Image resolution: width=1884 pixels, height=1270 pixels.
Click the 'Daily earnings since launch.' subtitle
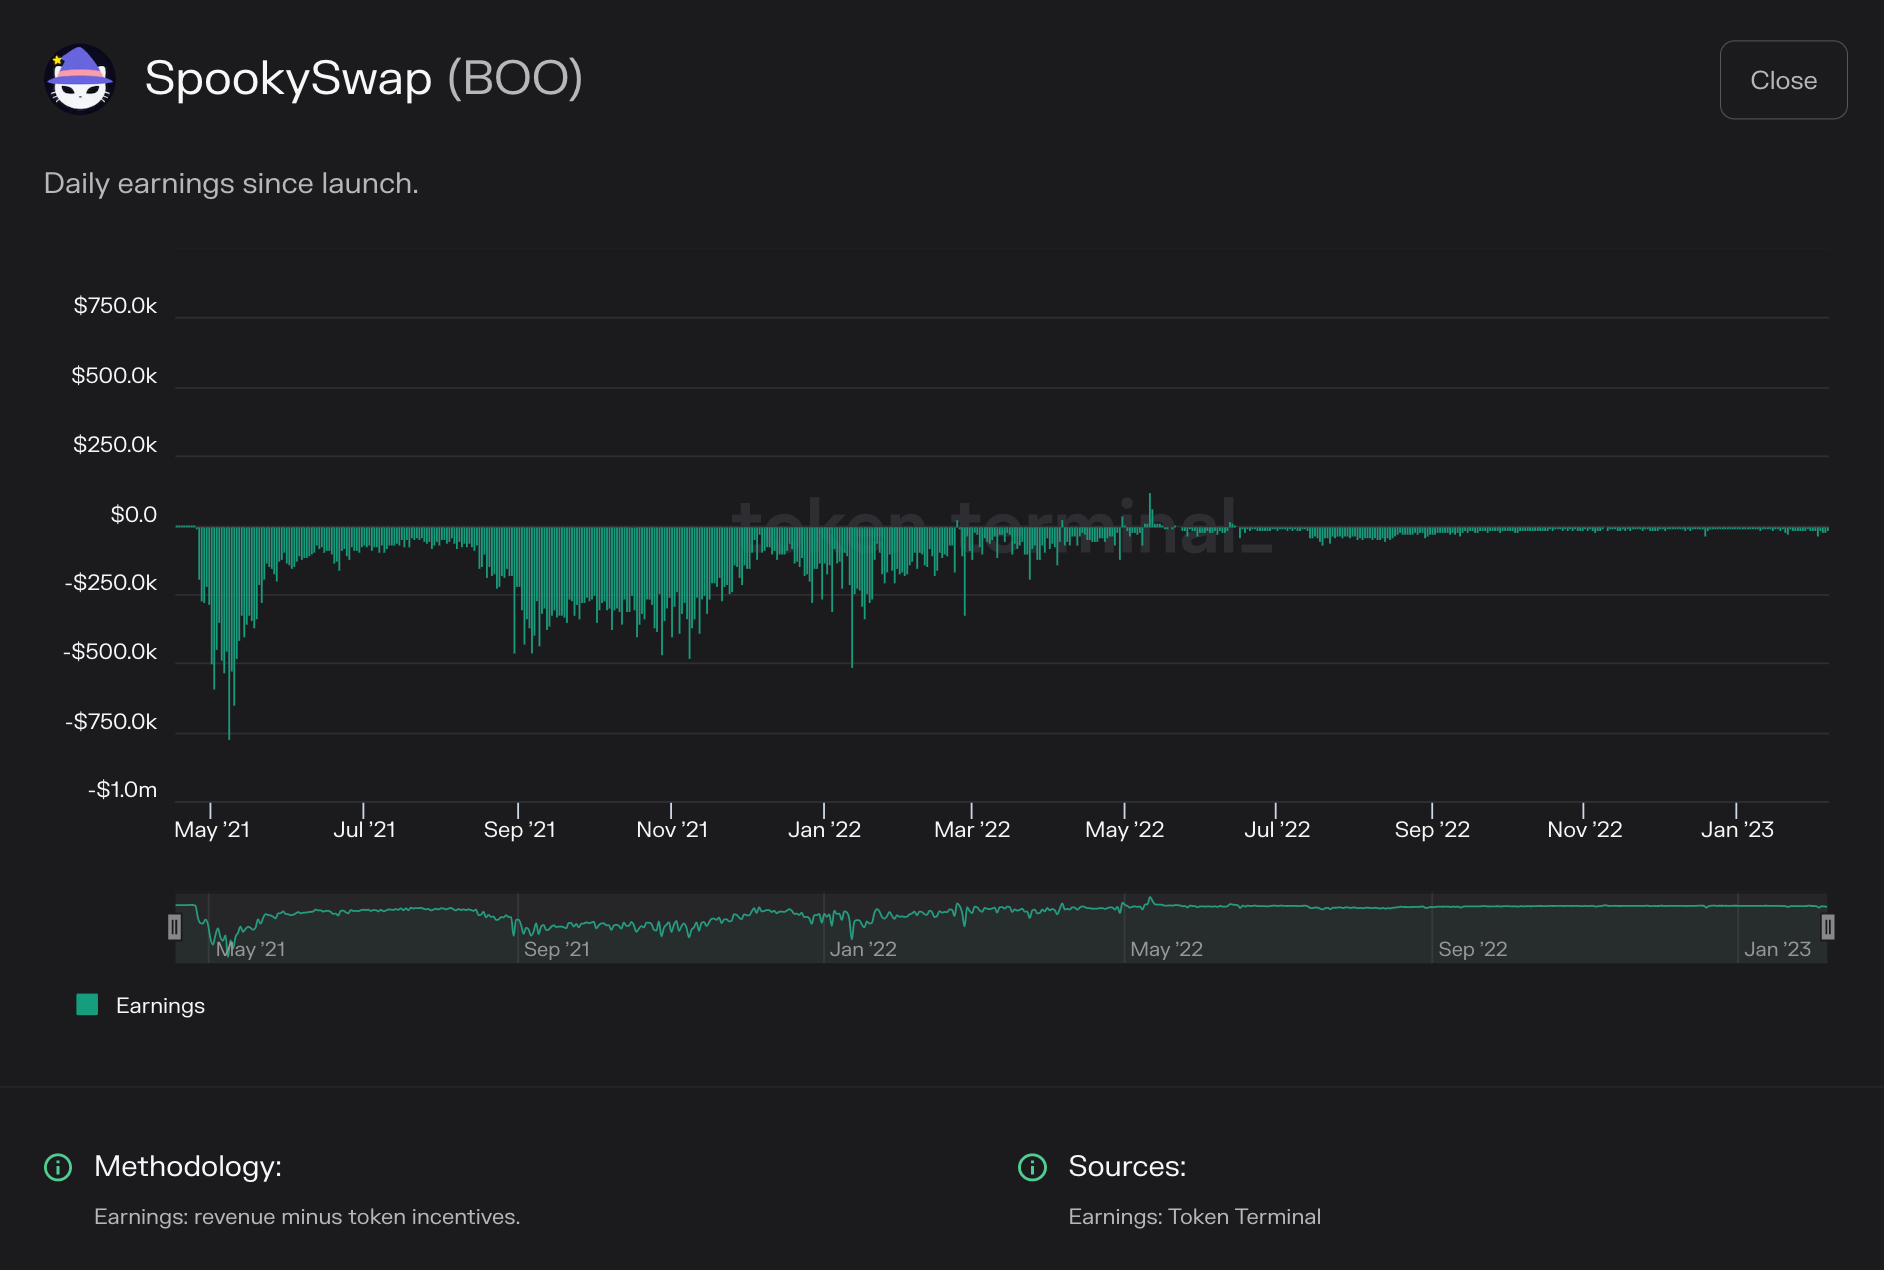[231, 184]
